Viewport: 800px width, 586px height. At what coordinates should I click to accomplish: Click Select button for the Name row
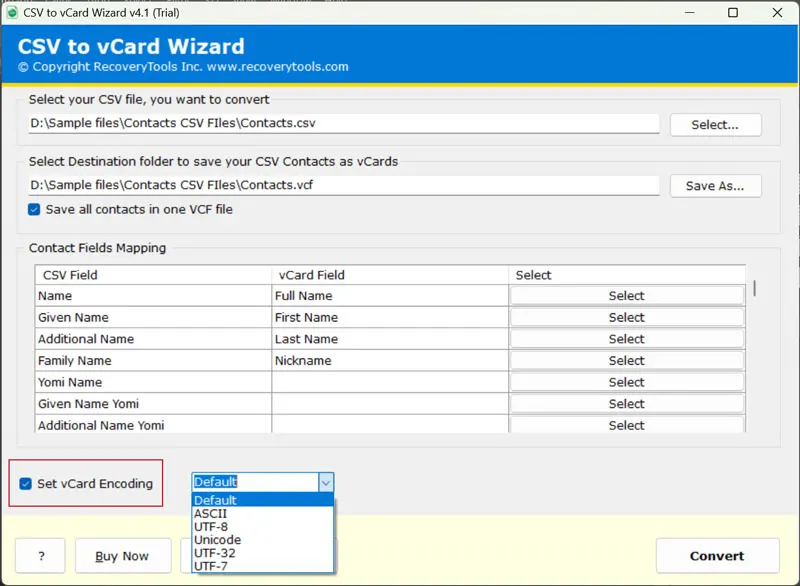point(627,296)
